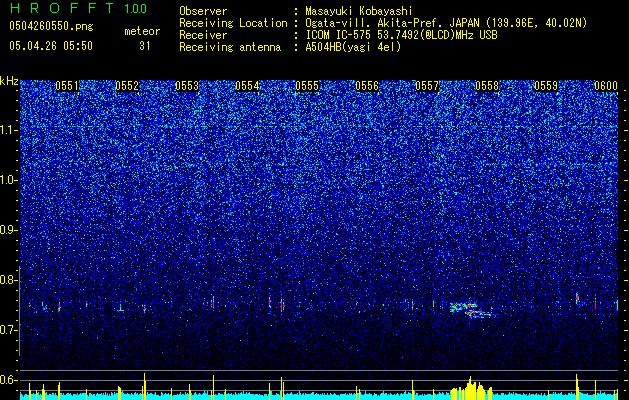Click the meteor count value 31
The width and height of the screenshot is (629, 400).
(x=145, y=46)
